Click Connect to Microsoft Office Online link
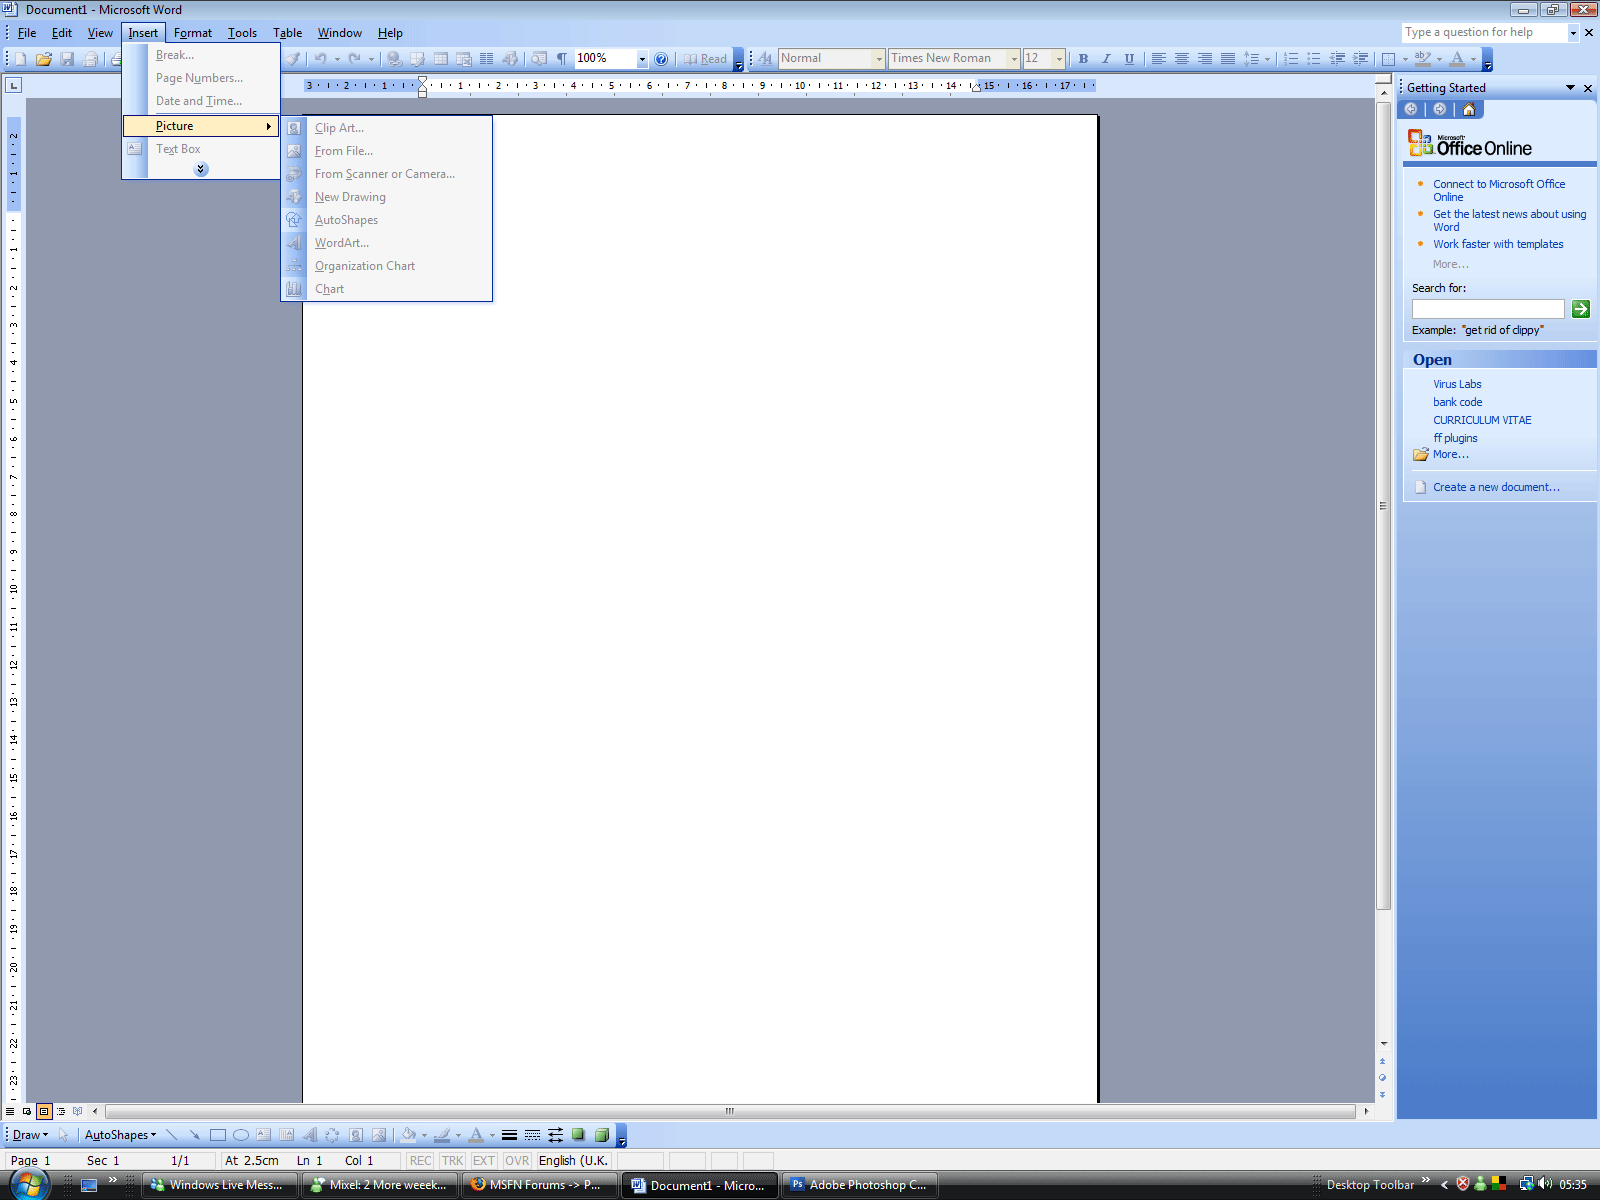The height and width of the screenshot is (1200, 1600). tap(1499, 190)
